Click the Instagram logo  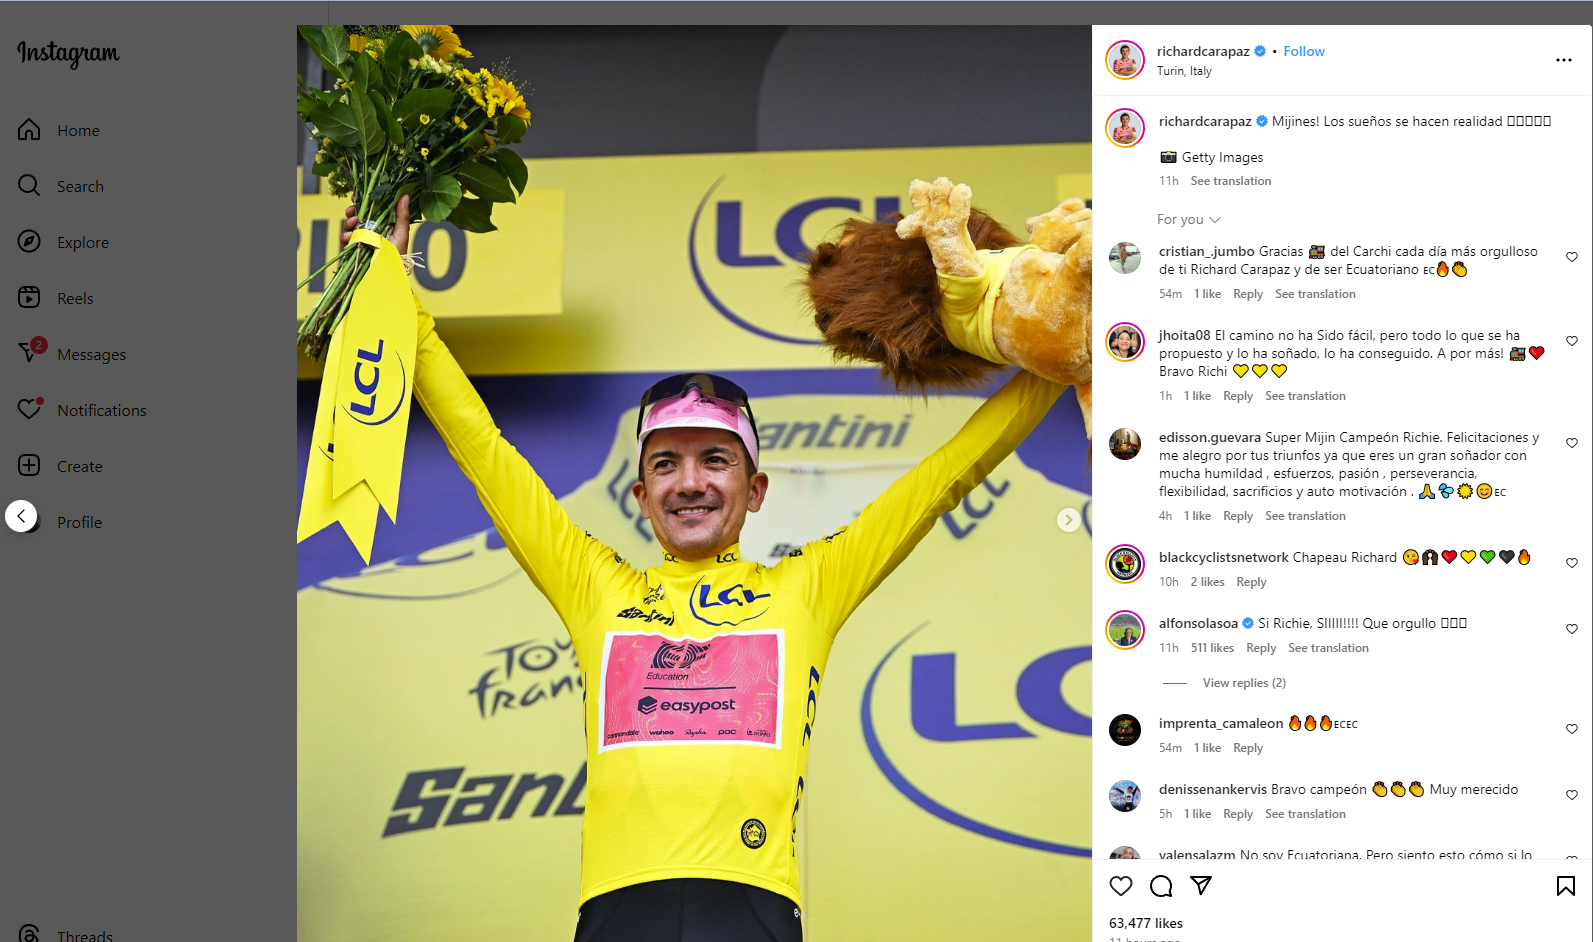click(68, 53)
